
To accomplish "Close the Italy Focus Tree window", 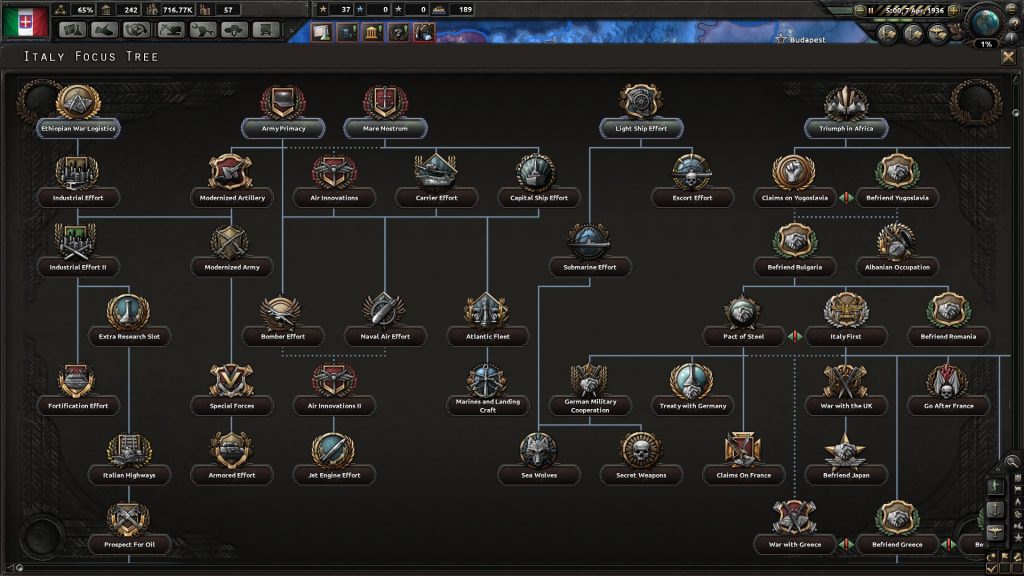I will (x=1008, y=57).
